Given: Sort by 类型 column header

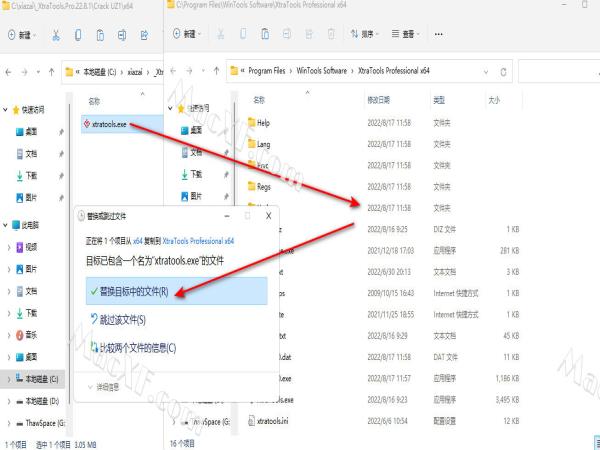Looking at the screenshot, I should tap(439, 100).
